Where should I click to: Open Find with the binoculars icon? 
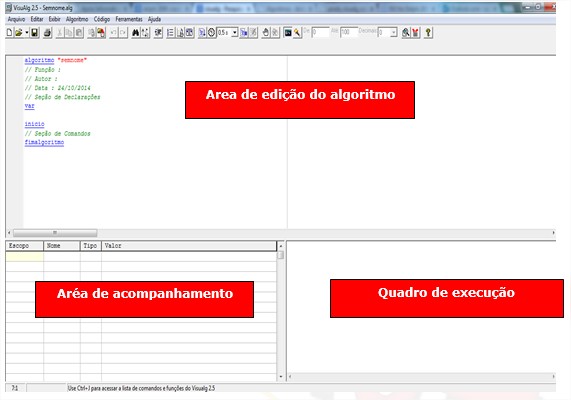(x=135, y=33)
